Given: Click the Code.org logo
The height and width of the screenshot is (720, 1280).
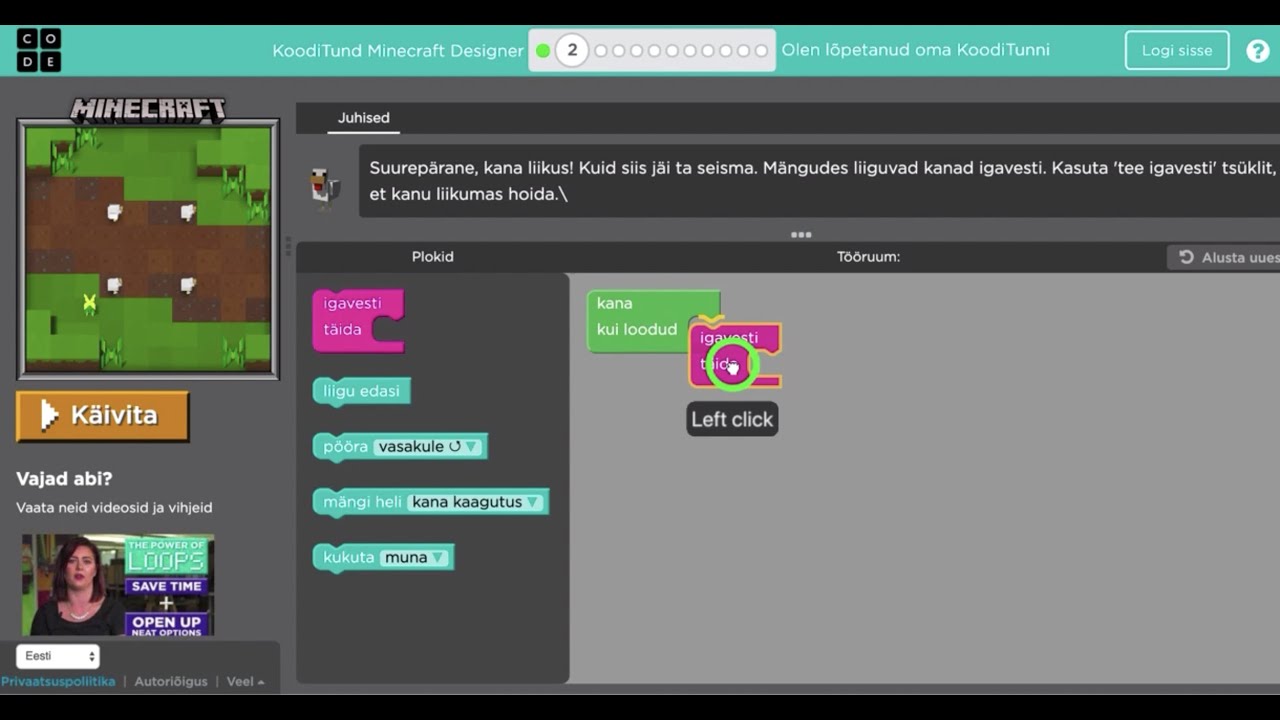Looking at the screenshot, I should pos(39,50).
